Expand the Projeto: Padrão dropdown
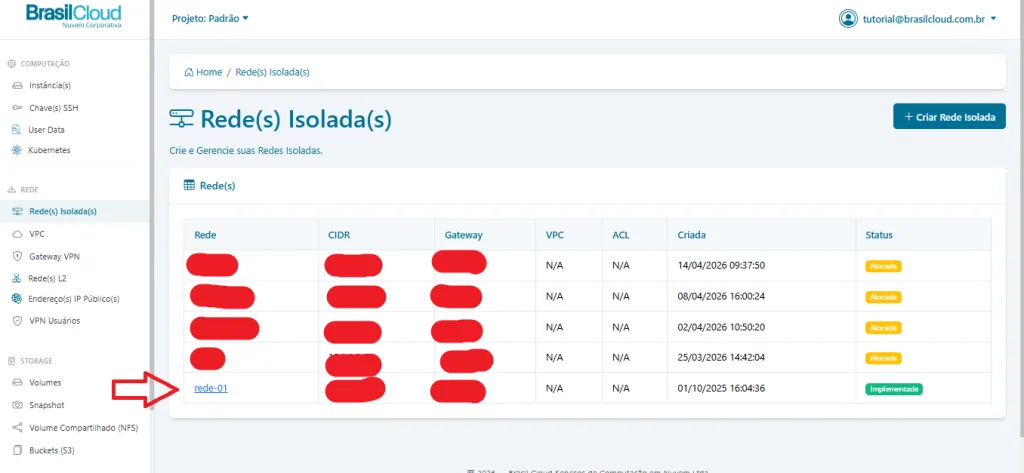1024x473 pixels. [210, 18]
